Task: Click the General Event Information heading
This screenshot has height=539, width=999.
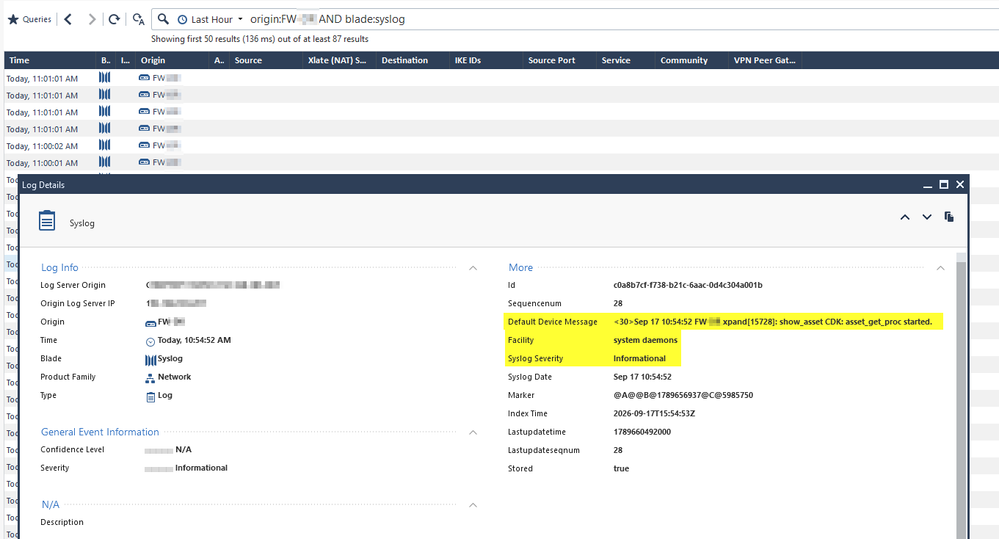Action: [100, 432]
